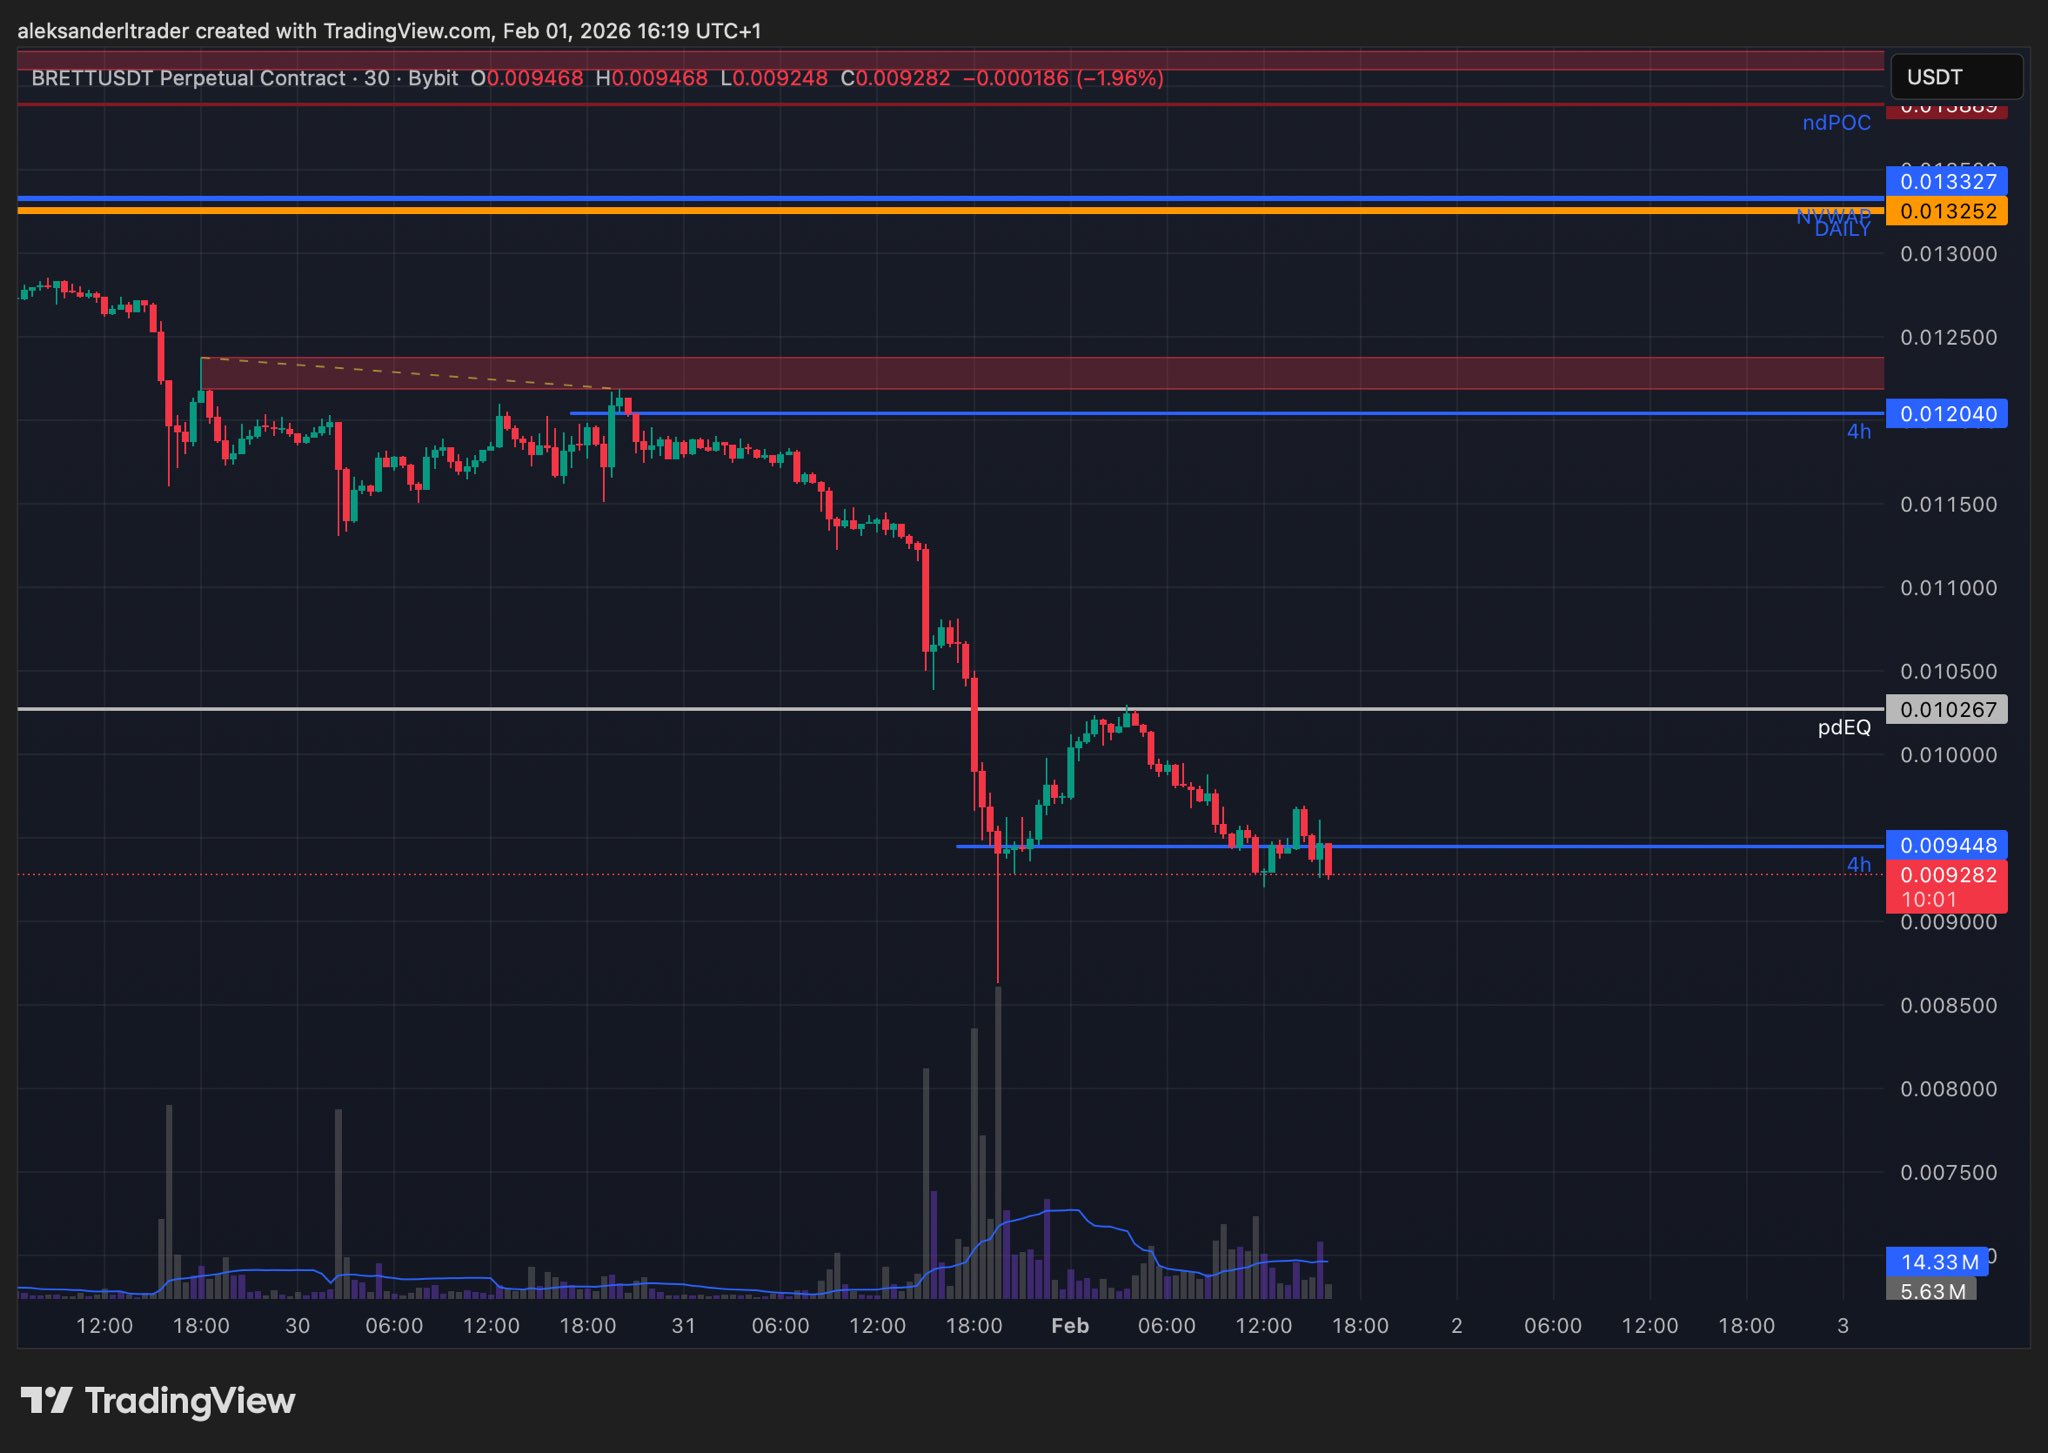Screen dimensions: 2048x1453
Task: Click the Feb month marker on time axis
Action: [1069, 1326]
